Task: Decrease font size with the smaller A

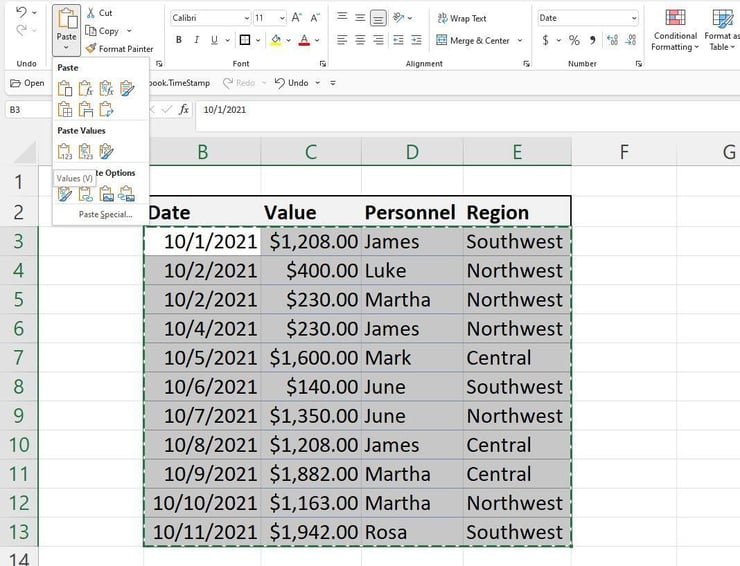Action: (x=315, y=18)
